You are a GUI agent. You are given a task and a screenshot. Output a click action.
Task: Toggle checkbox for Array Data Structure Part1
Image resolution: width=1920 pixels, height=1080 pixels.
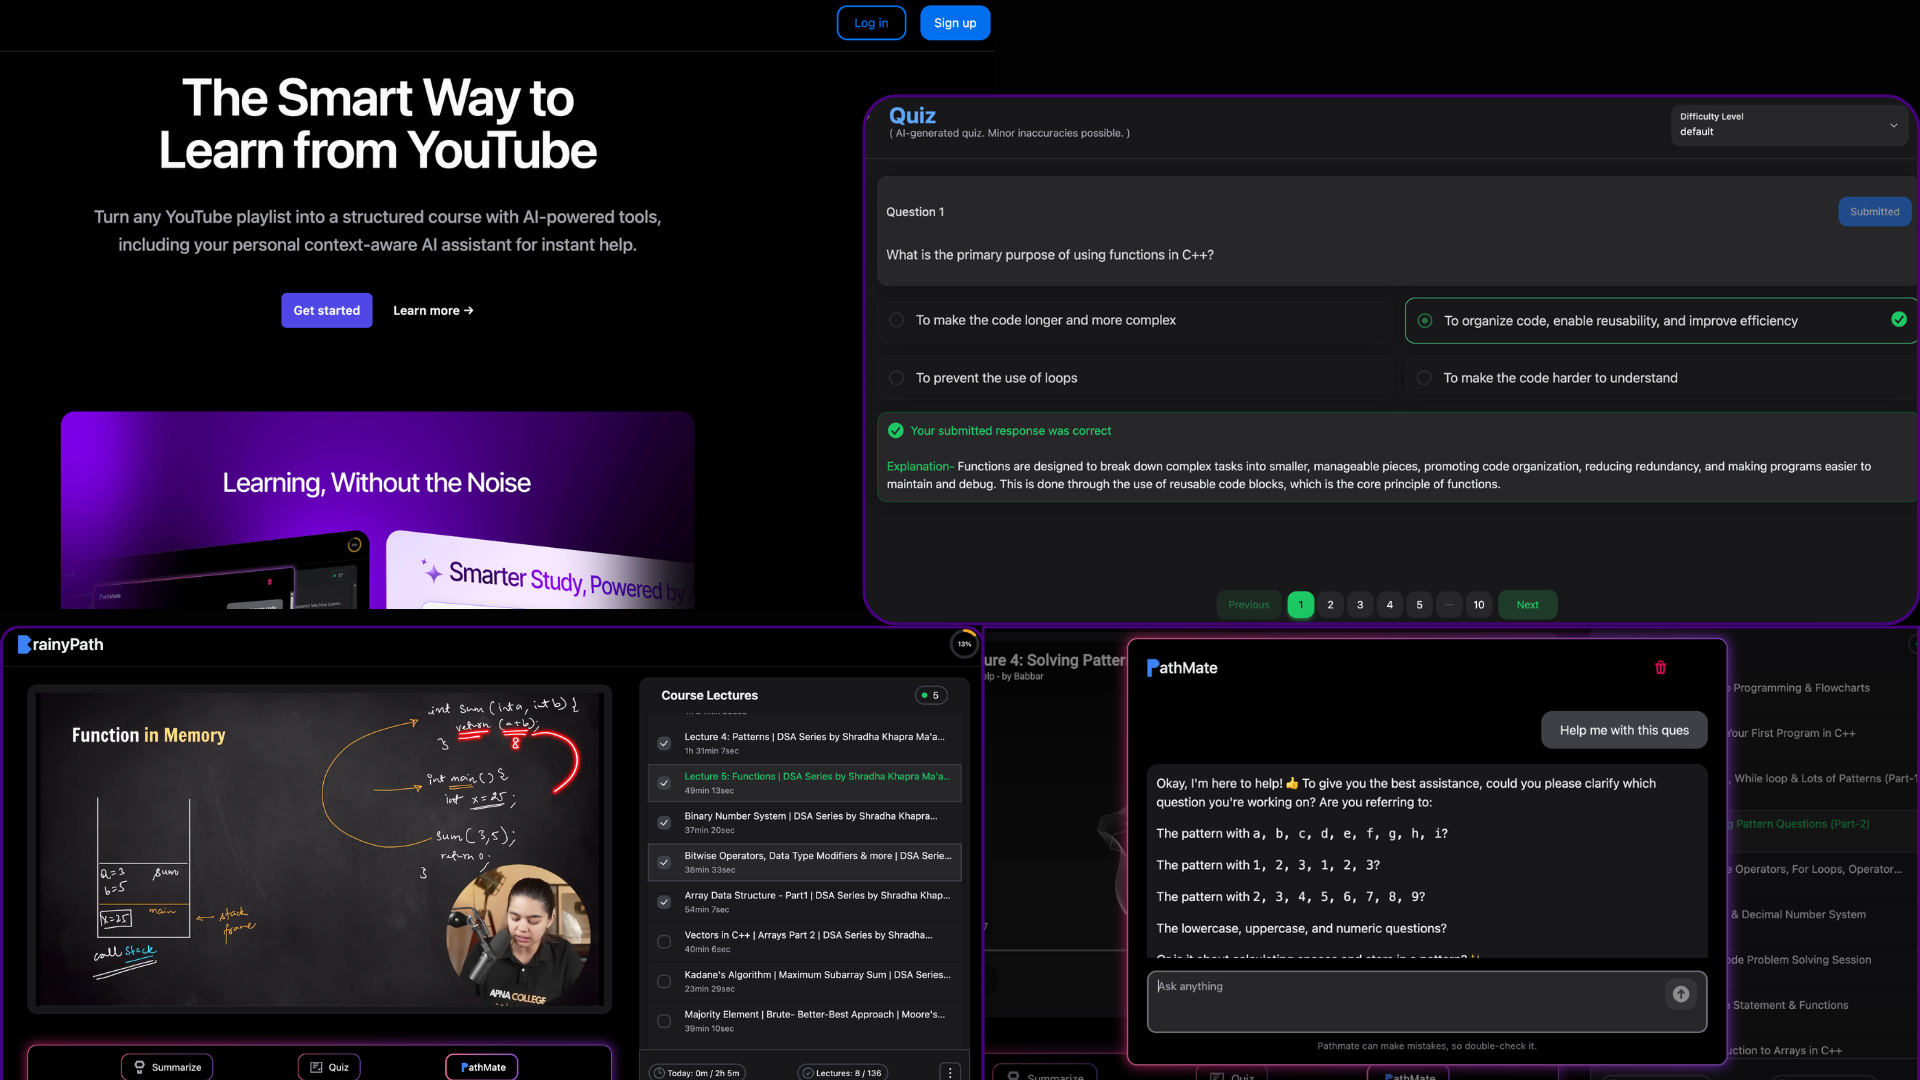click(664, 902)
